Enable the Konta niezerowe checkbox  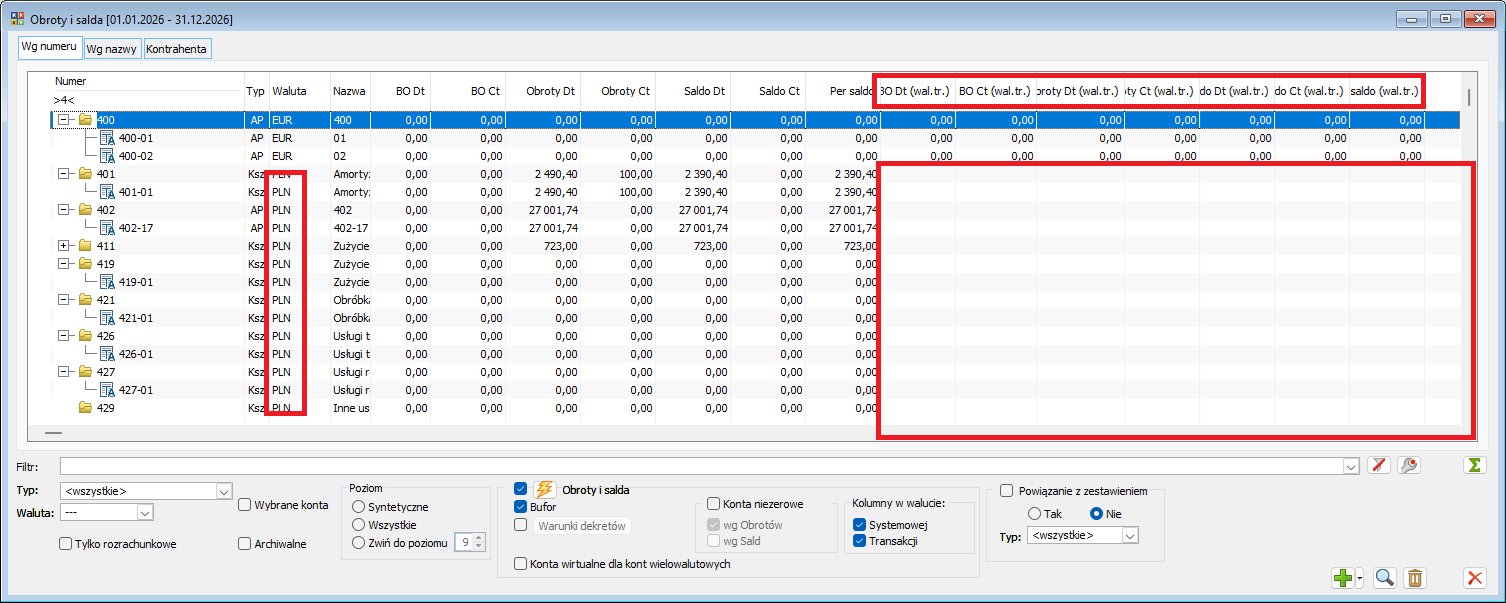point(714,504)
